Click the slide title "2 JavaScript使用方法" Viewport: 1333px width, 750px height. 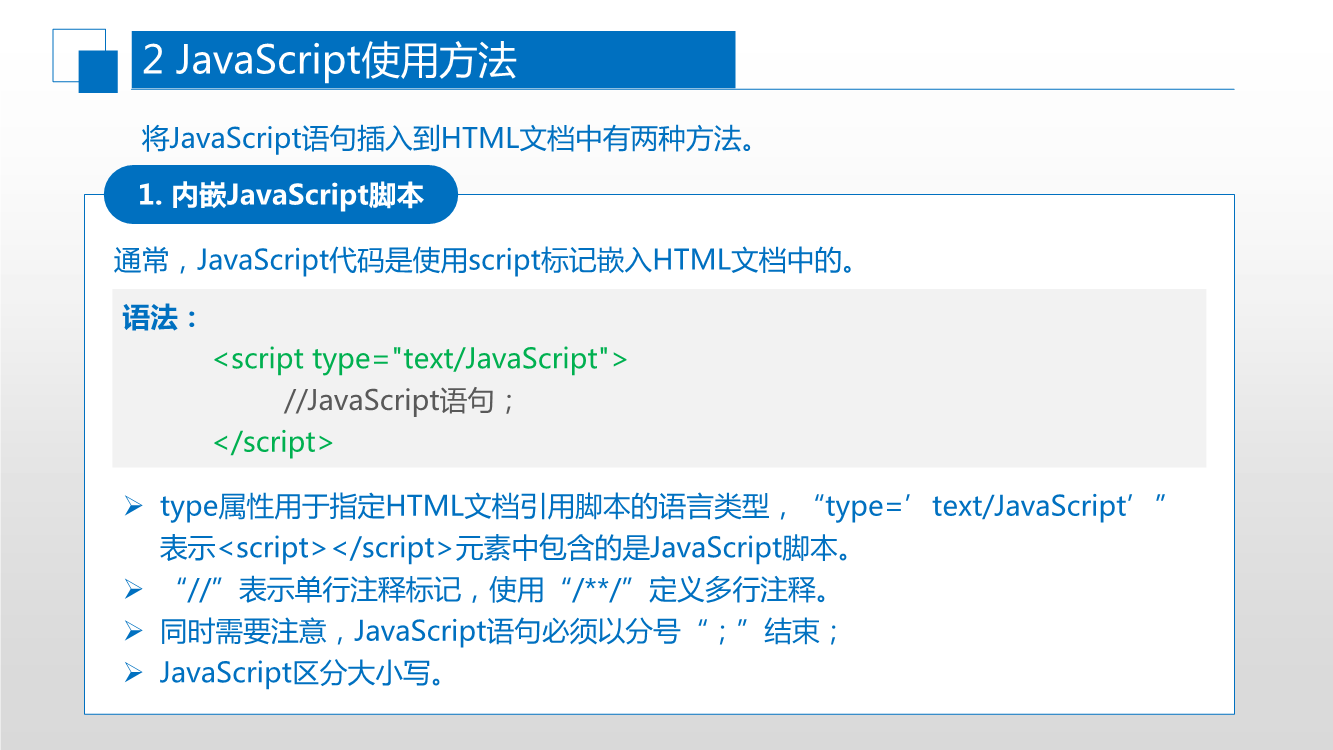coord(329,60)
